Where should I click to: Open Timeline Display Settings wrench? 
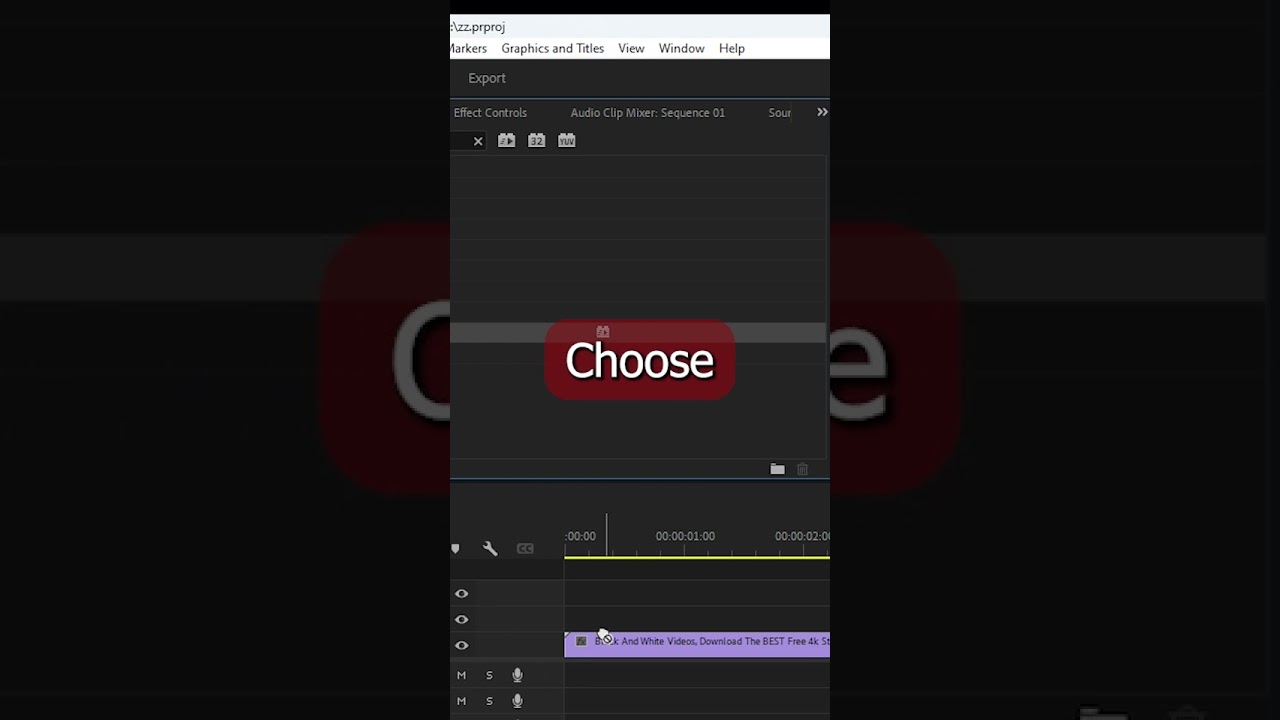coord(490,548)
